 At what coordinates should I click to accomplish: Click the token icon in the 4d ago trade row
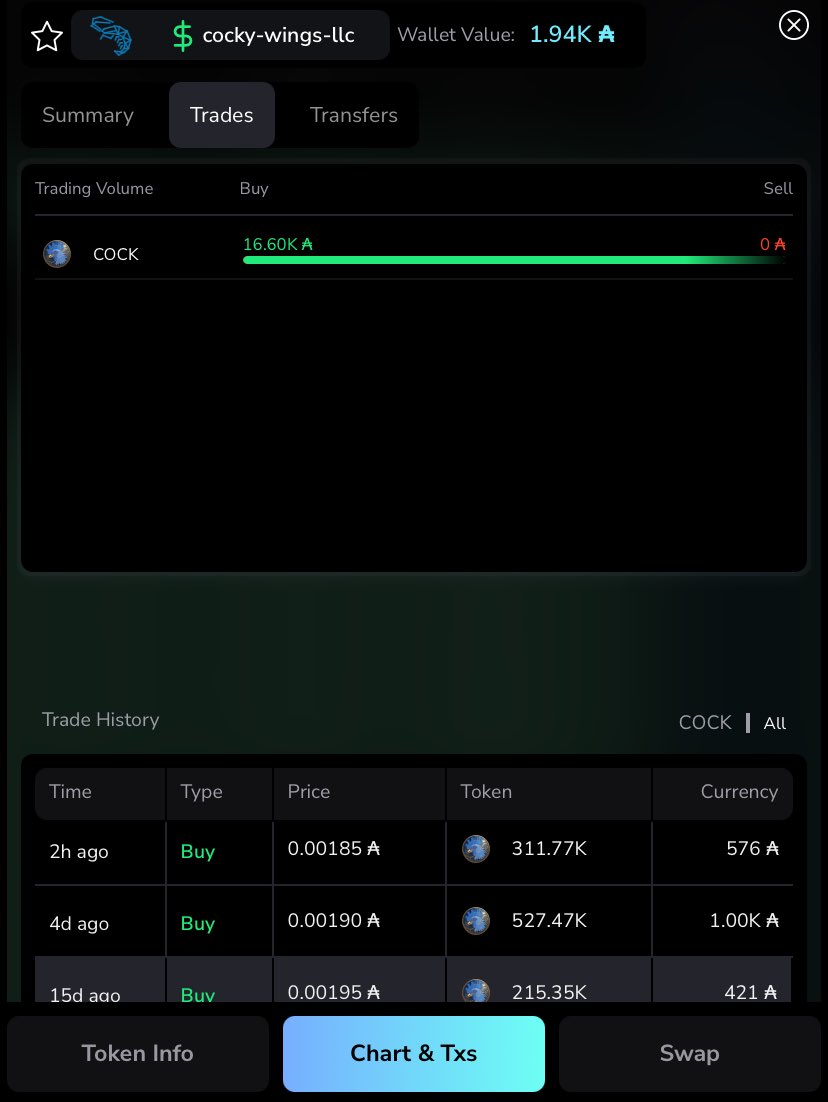tap(476, 921)
